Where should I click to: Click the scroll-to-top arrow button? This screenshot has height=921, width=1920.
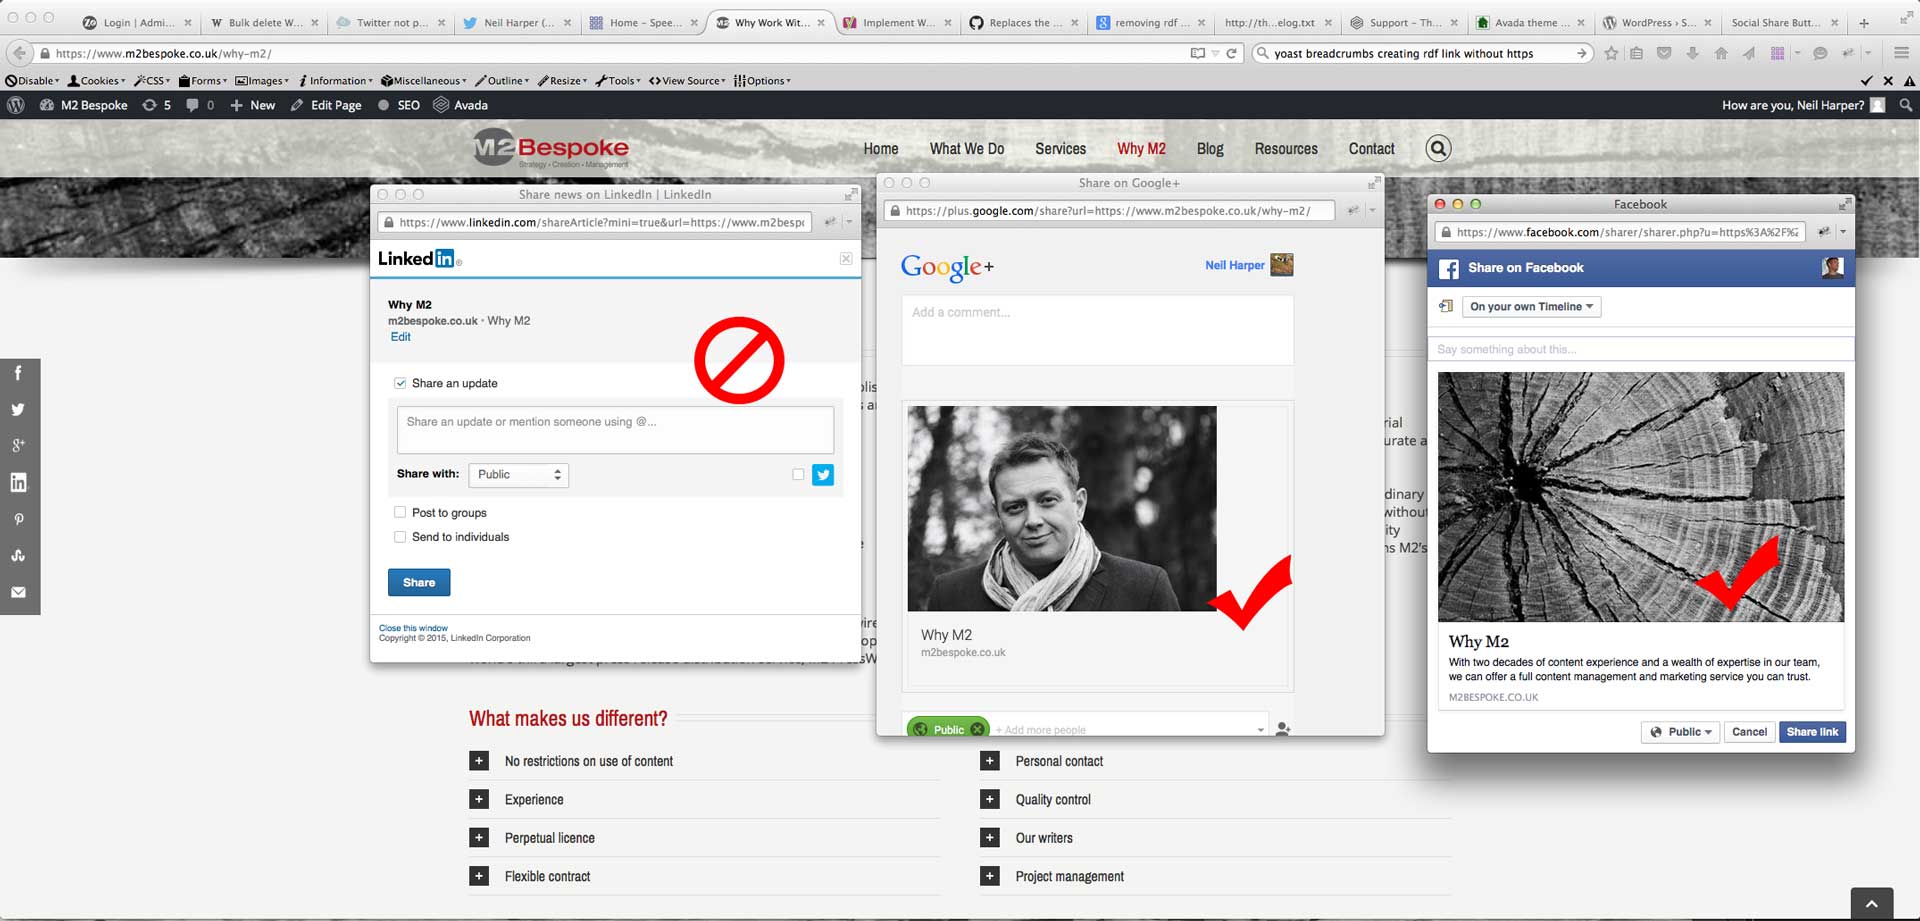point(1871,903)
